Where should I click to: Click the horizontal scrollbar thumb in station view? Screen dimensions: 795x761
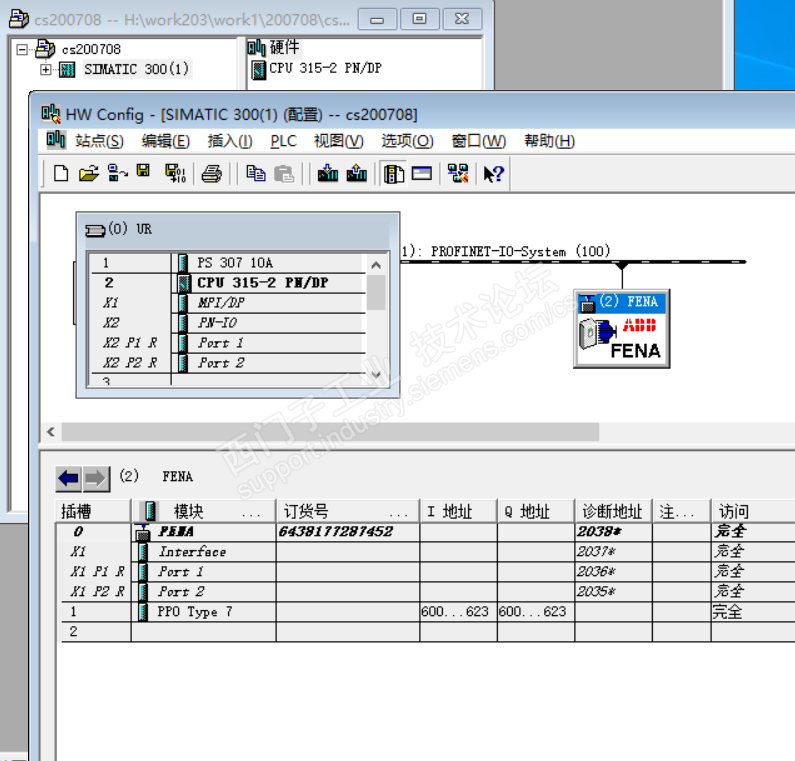tap(330, 432)
